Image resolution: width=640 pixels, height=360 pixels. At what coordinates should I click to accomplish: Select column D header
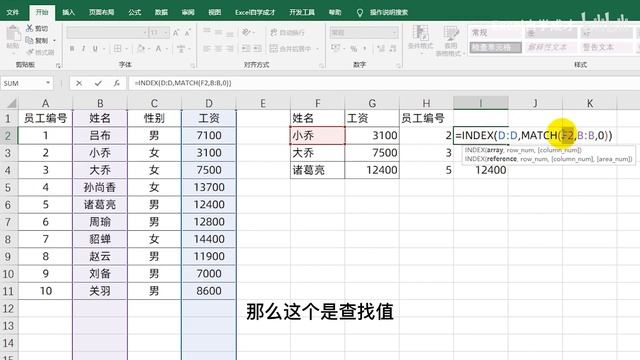[209, 103]
